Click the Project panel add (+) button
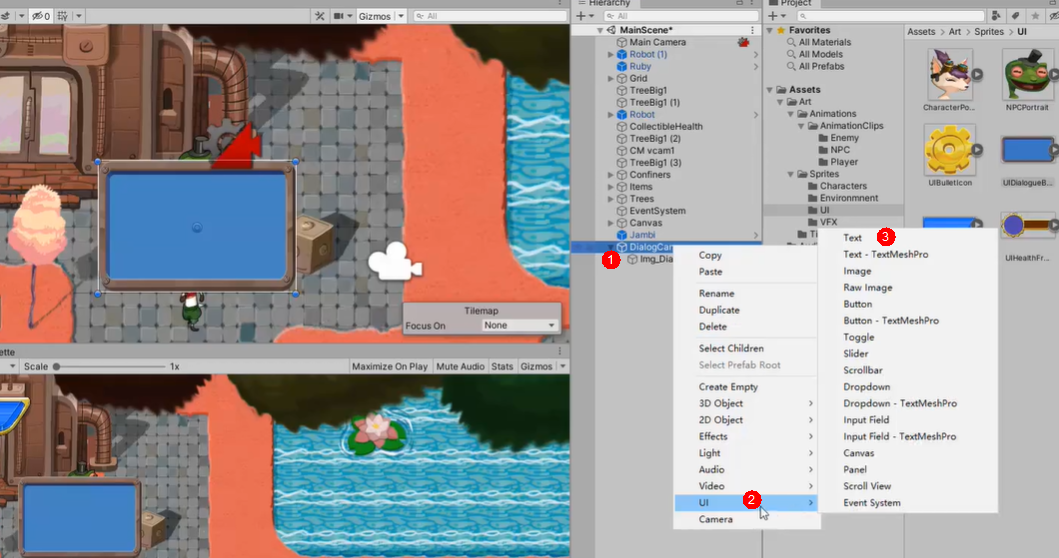 click(773, 16)
